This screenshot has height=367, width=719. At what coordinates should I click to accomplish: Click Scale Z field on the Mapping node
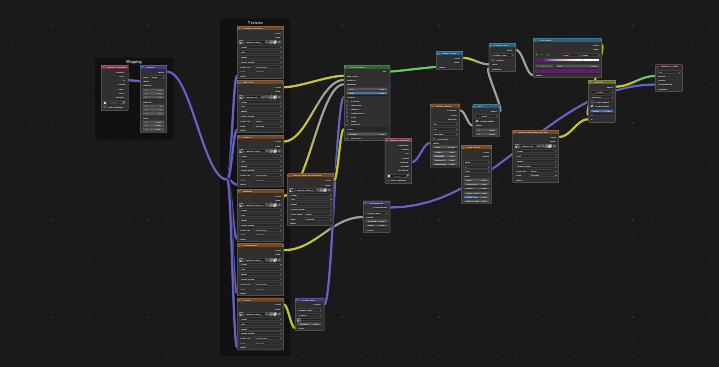coord(154,129)
